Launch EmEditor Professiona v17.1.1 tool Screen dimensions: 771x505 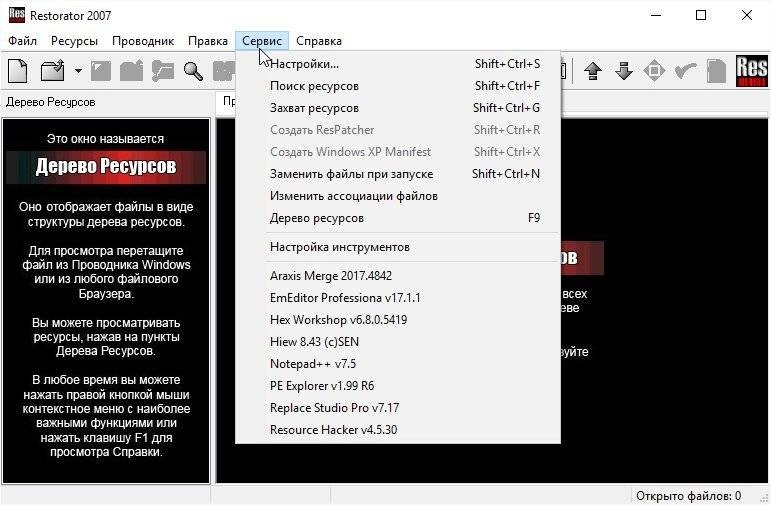coord(398,298)
